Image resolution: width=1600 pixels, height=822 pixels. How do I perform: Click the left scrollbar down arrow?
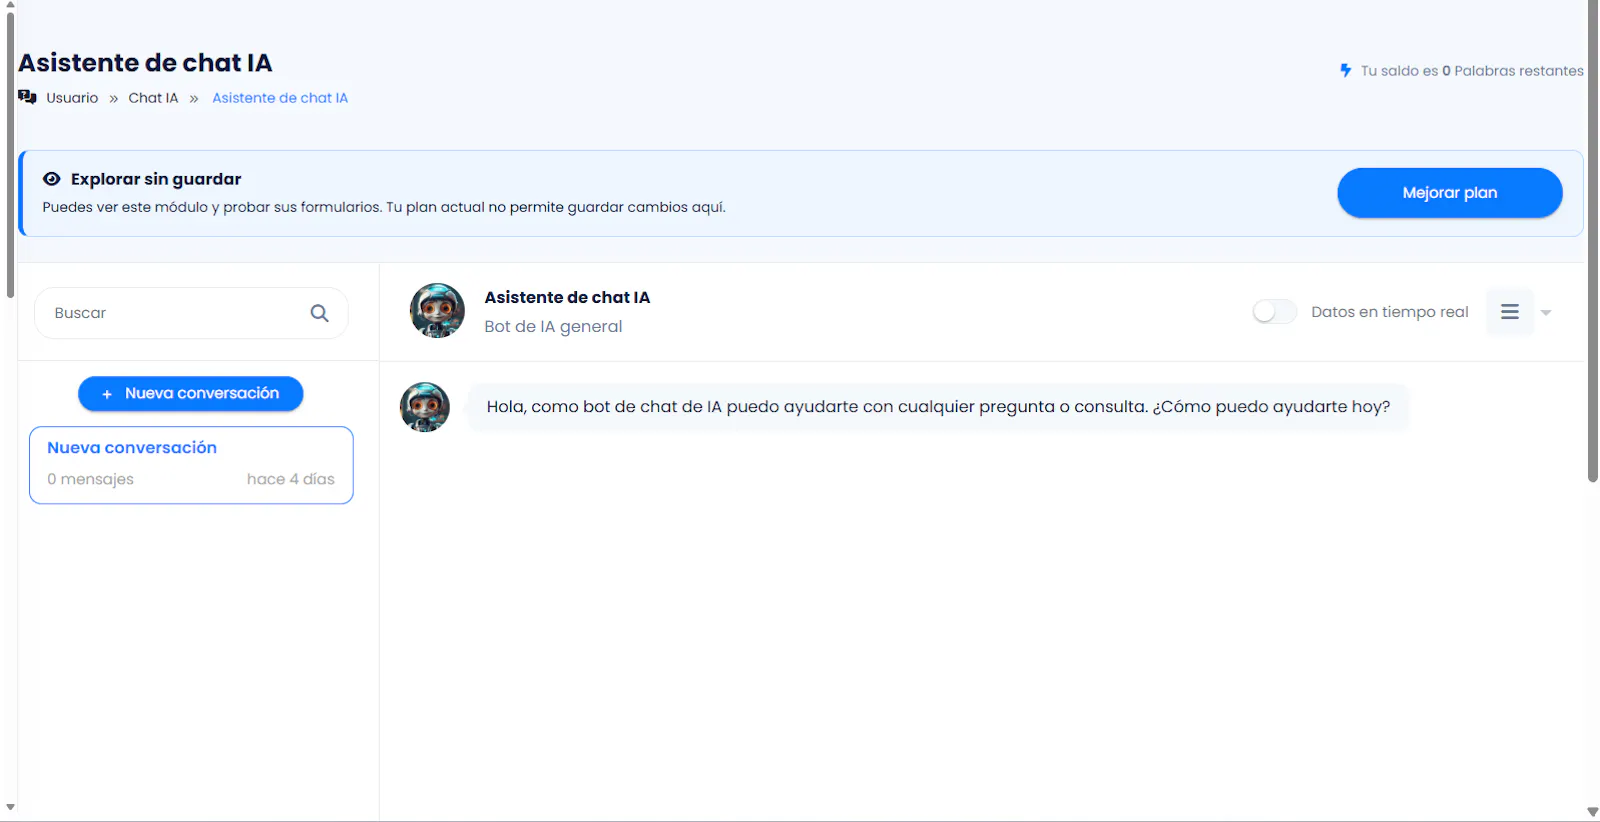[10, 807]
